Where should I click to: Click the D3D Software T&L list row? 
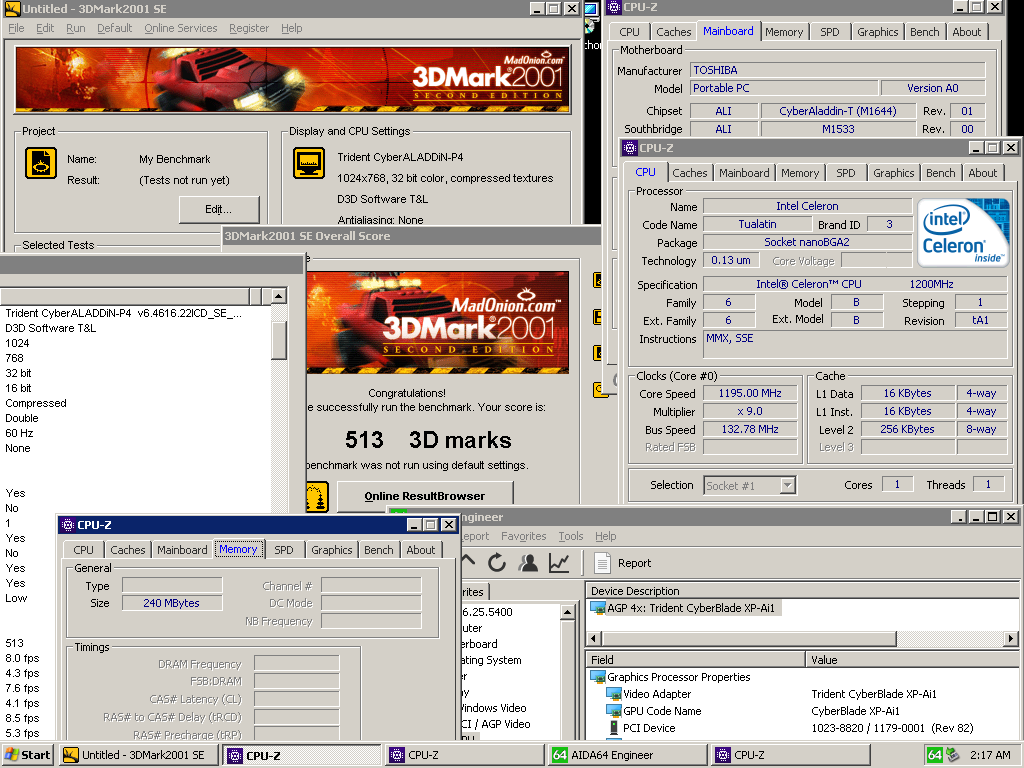coord(51,328)
